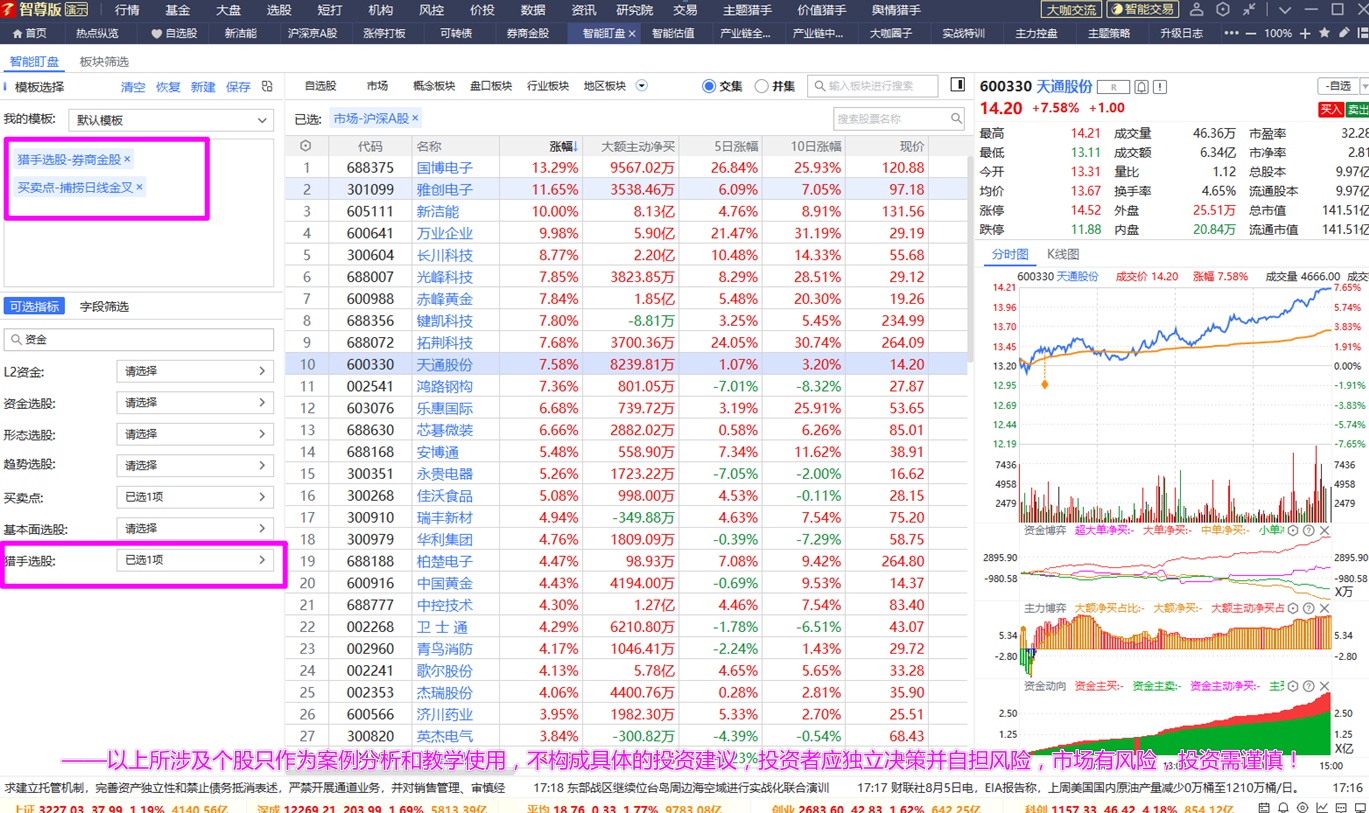Remove the 买卖点-捕捞日线金叉 filter tag

[x=139, y=187]
